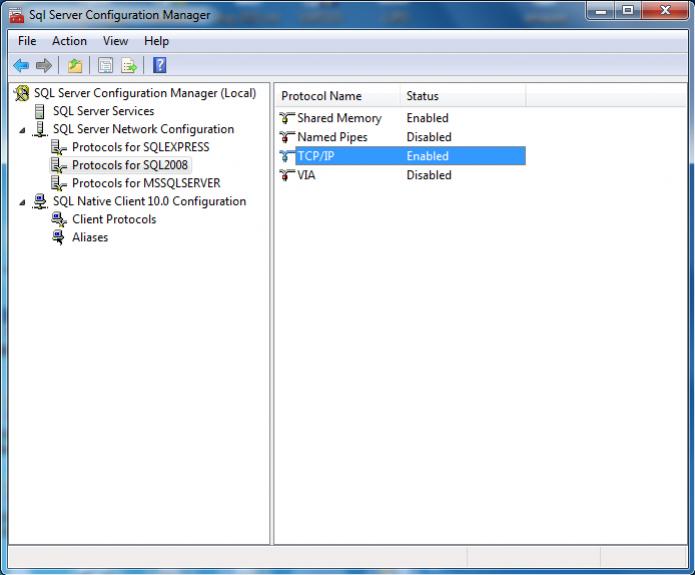Open the Help menu

156,41
